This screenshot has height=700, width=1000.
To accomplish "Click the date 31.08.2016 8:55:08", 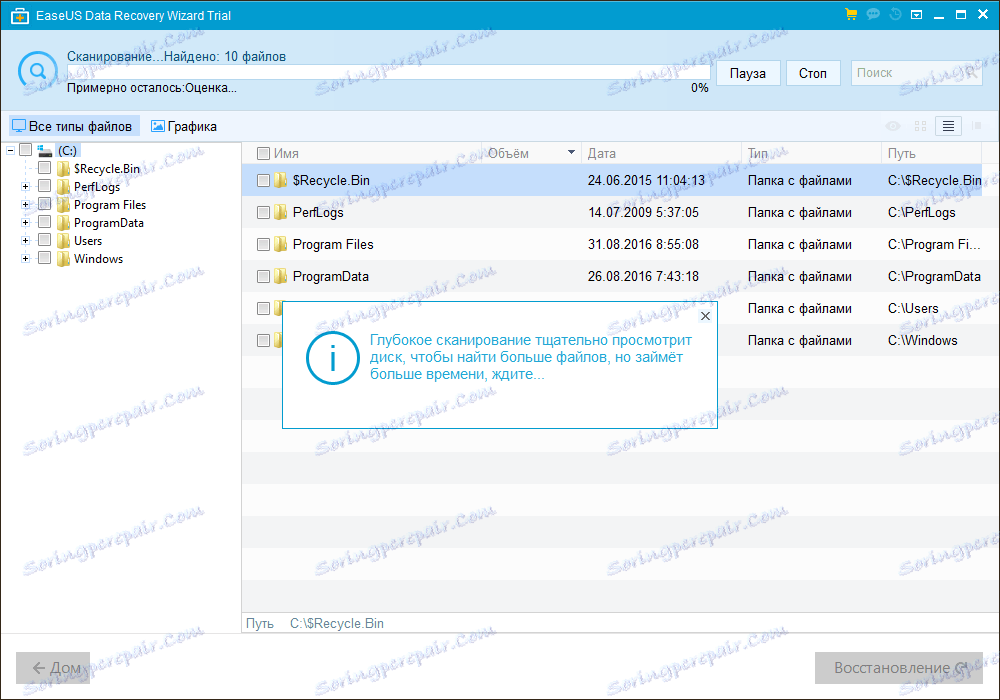I will click(643, 244).
